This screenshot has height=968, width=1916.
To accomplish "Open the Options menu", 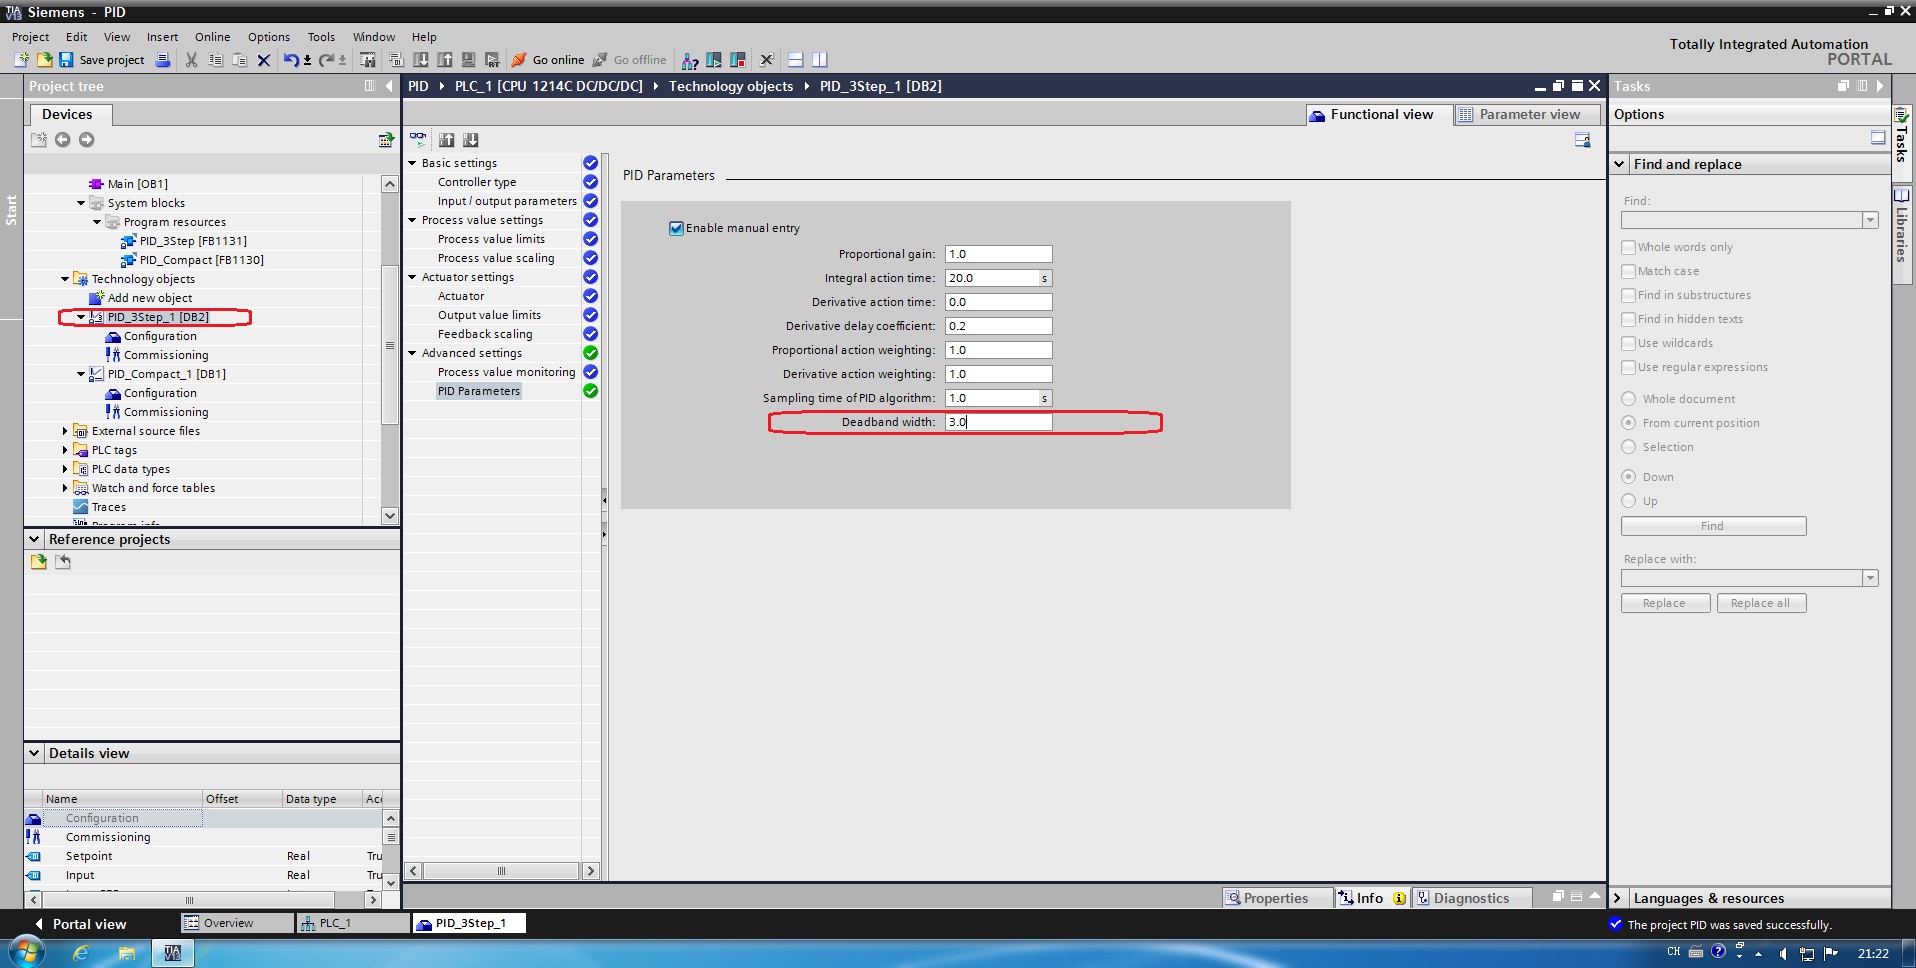I will (x=269, y=37).
